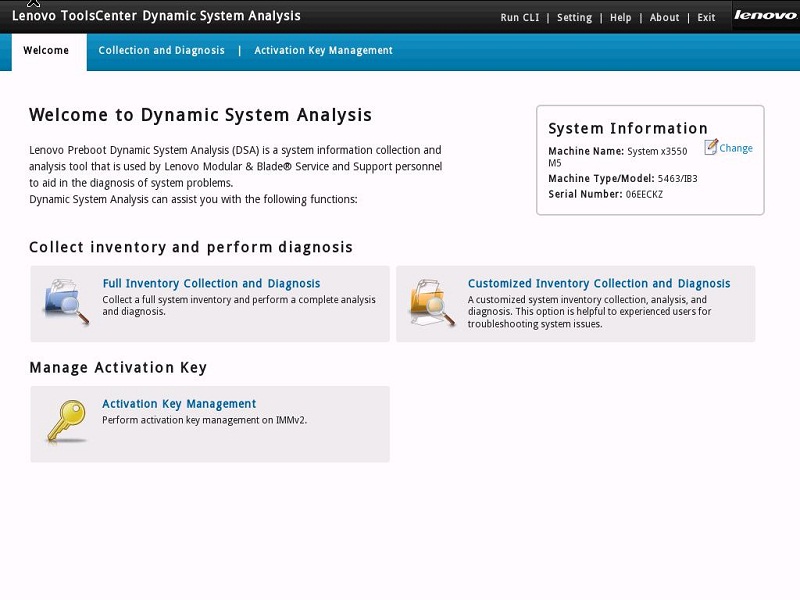Open Run CLI from the top bar

[519, 18]
